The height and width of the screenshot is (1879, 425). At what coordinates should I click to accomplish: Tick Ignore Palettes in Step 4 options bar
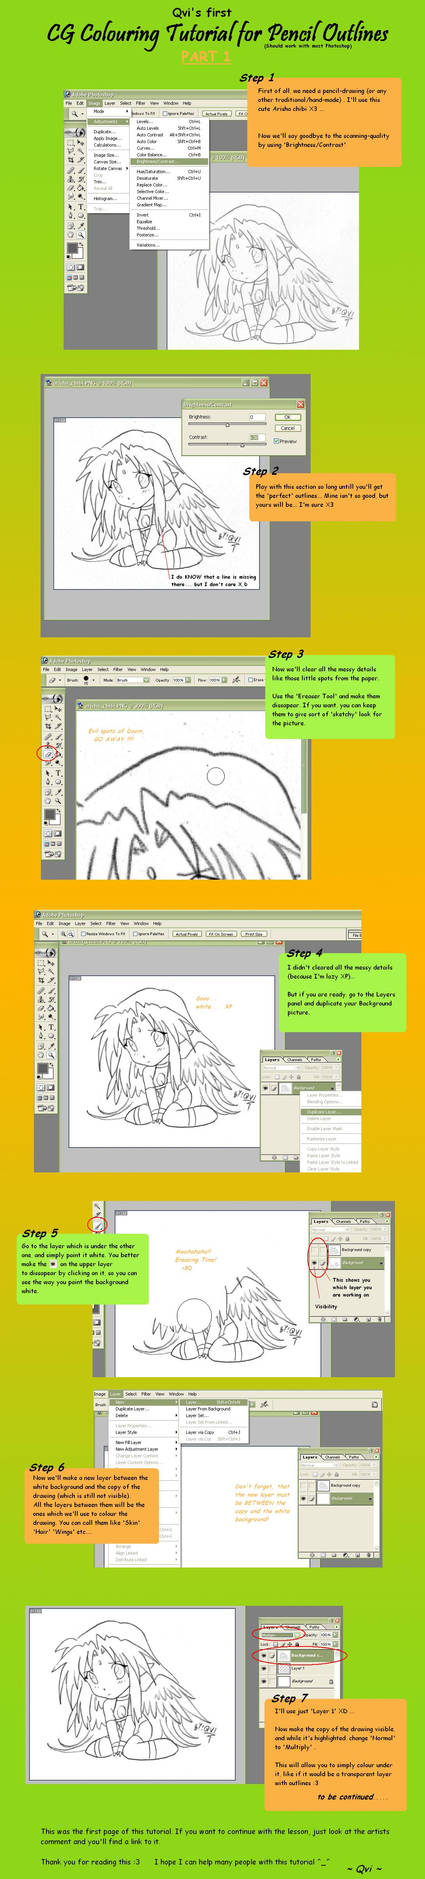[135, 934]
